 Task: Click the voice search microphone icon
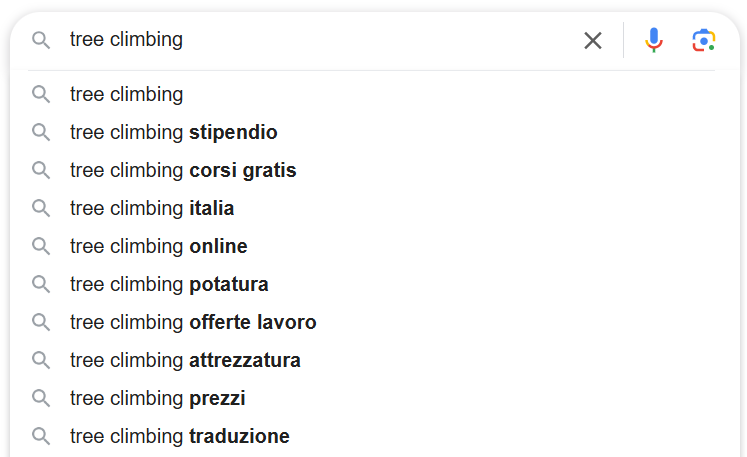click(654, 40)
